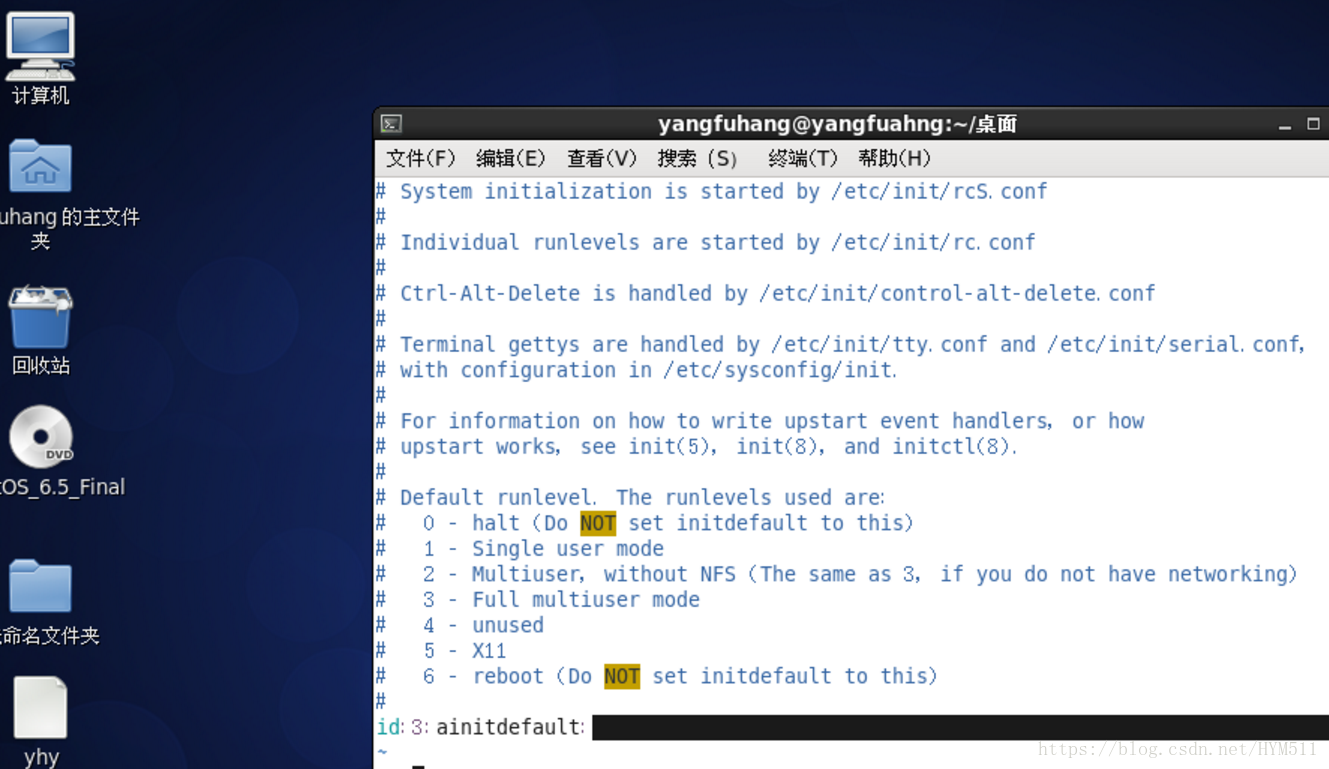Click the label 'yhy' under file icon
Viewport: 1329px width, 769px height.
click(41, 757)
